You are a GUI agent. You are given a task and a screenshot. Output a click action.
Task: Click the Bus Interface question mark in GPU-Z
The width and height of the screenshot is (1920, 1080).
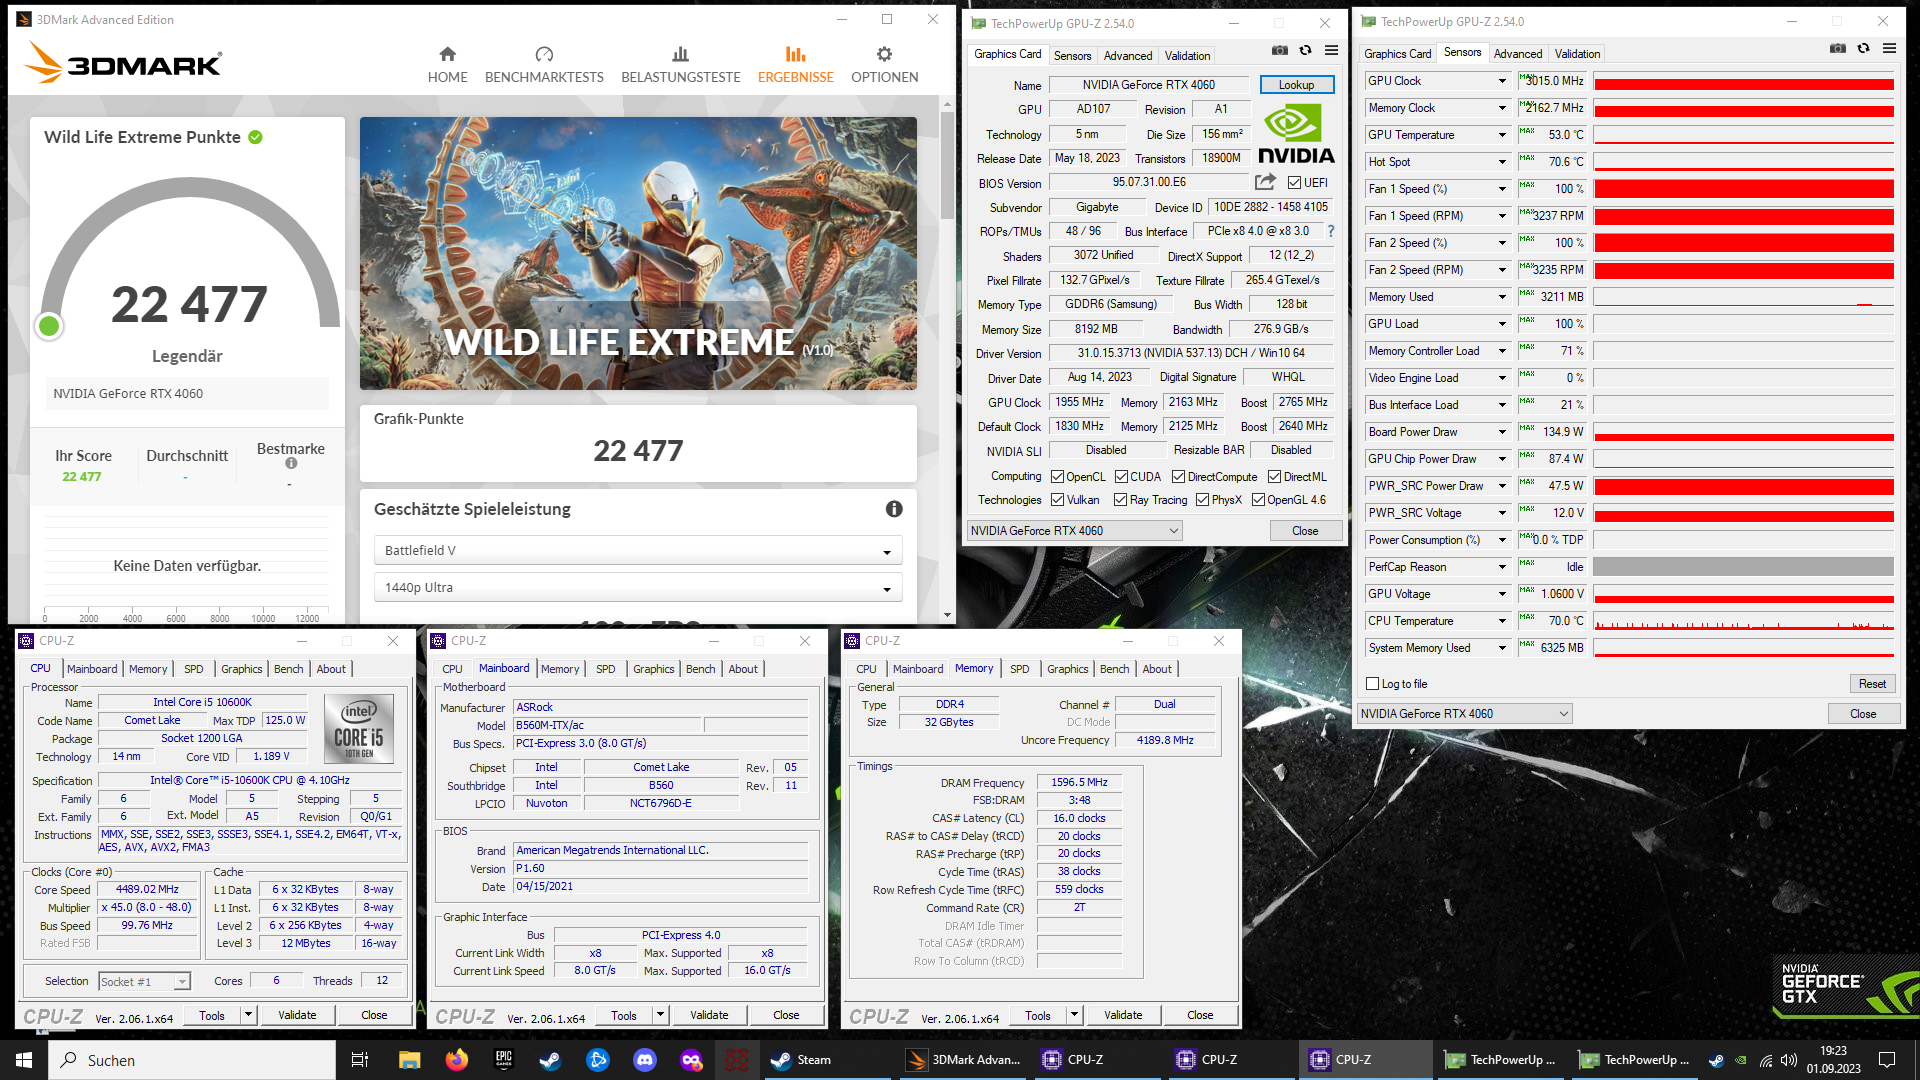[x=1331, y=231]
